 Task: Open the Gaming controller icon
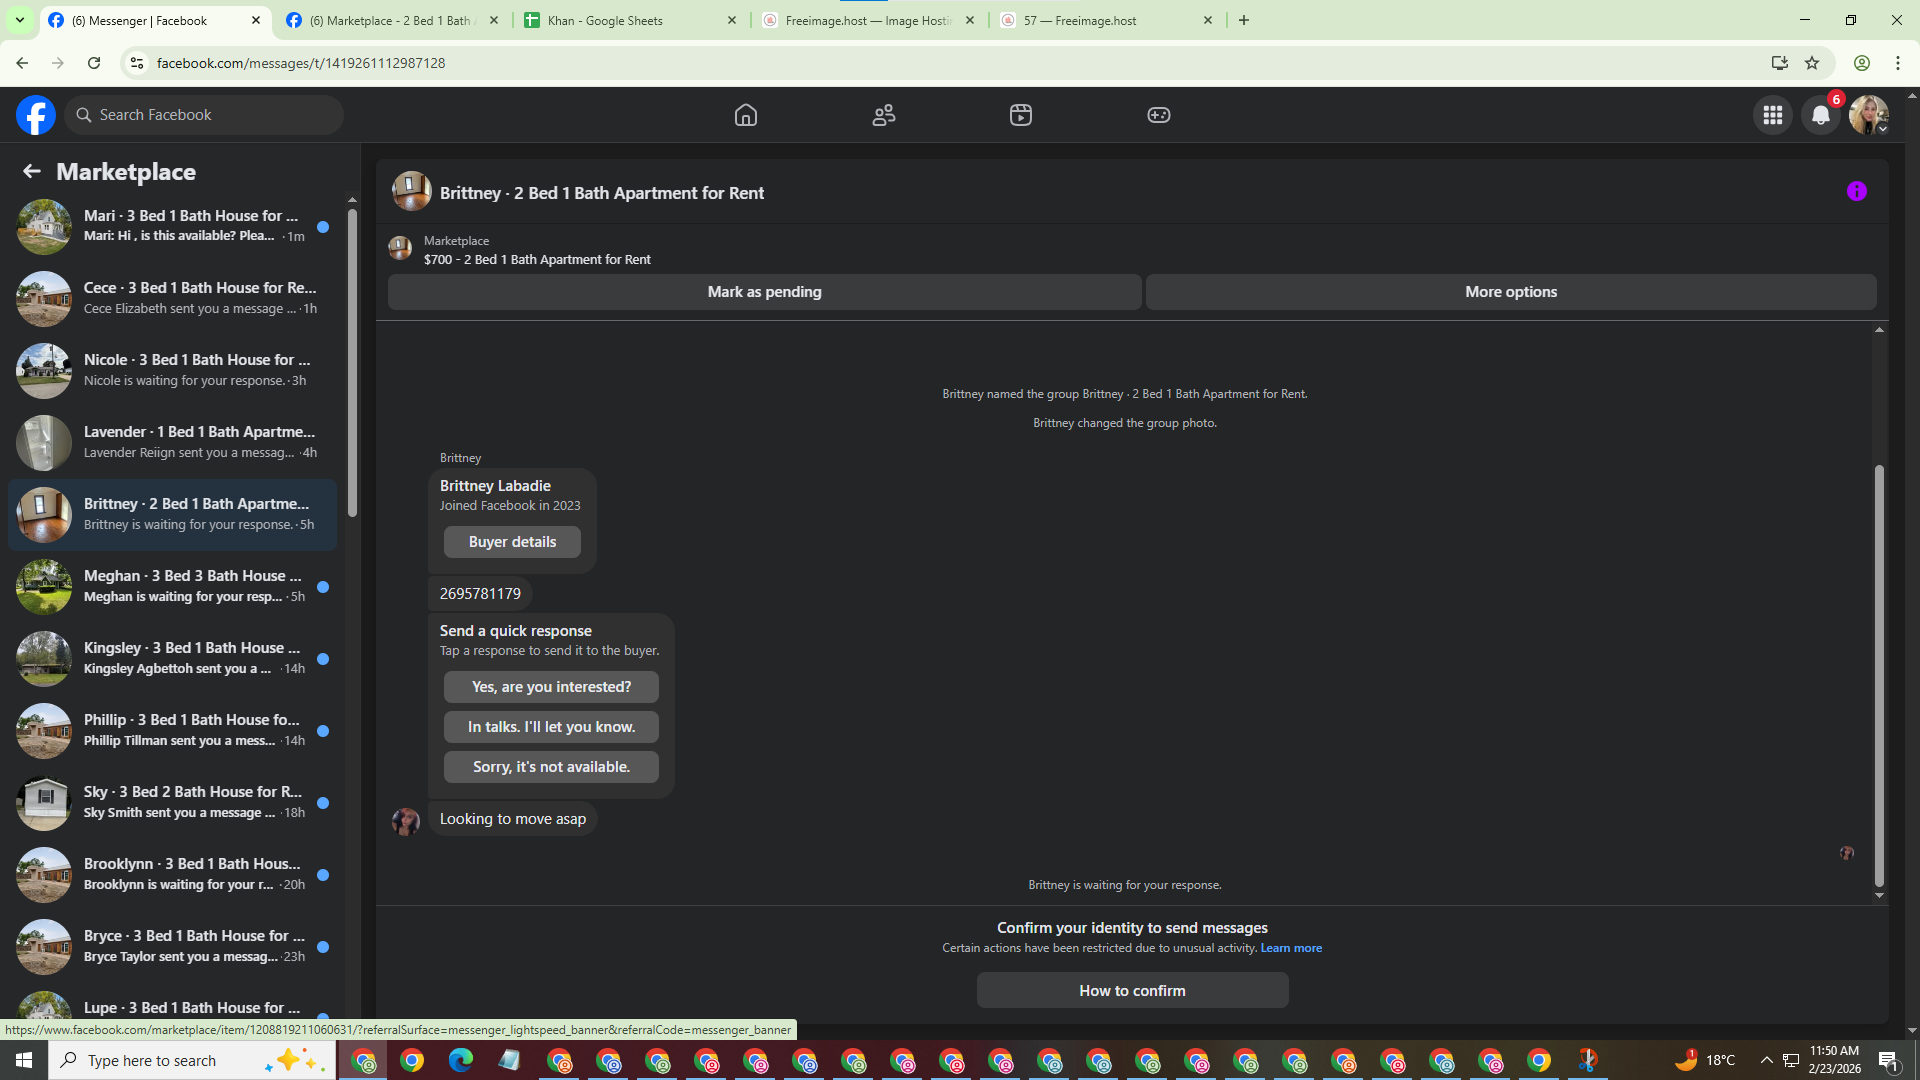point(1158,115)
